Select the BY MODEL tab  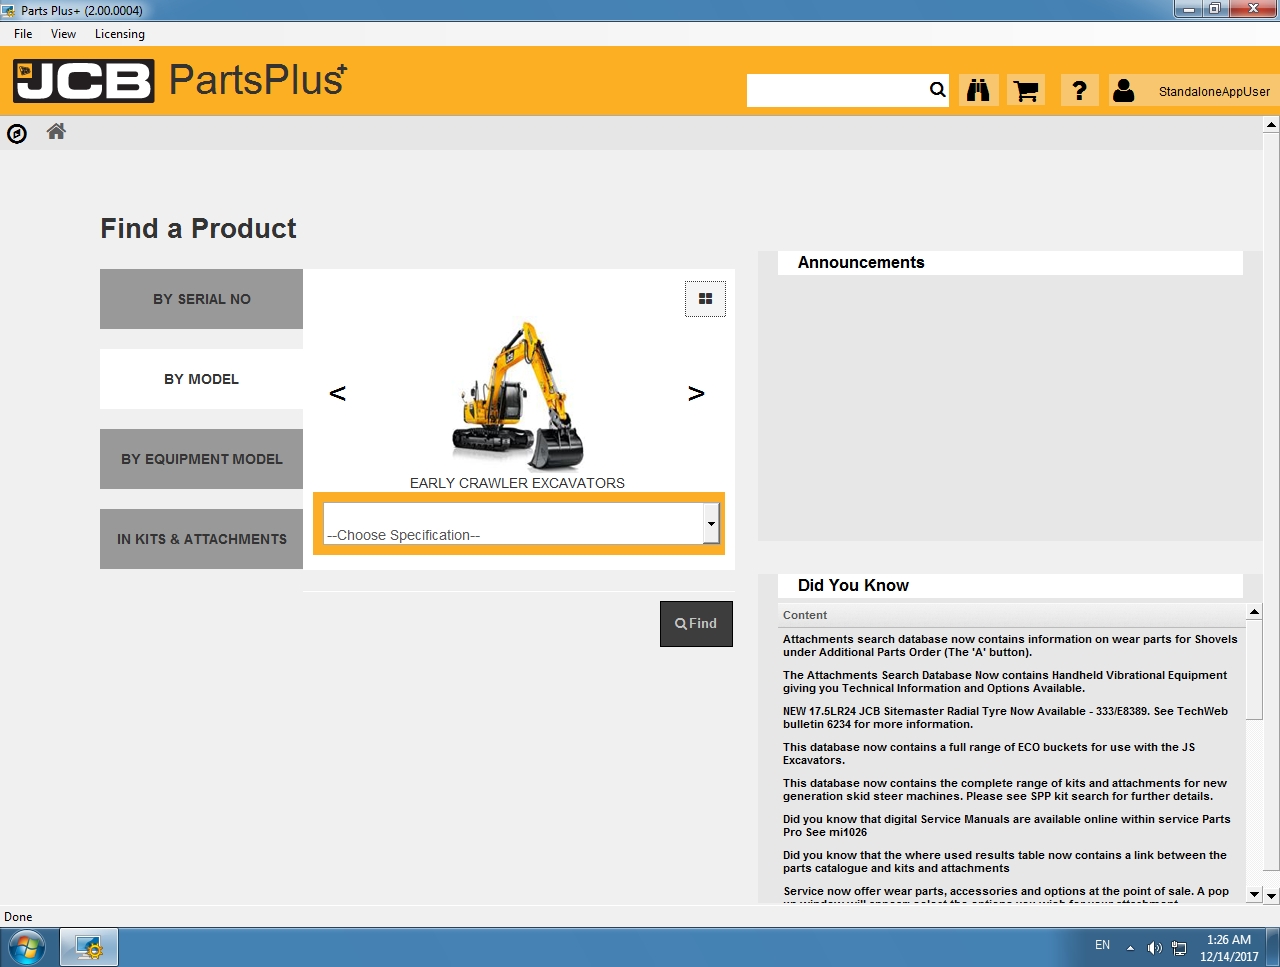tap(201, 379)
